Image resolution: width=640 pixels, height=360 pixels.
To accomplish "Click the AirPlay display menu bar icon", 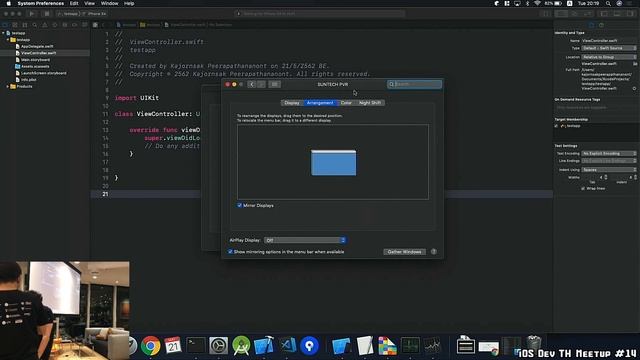I will [517, 3].
